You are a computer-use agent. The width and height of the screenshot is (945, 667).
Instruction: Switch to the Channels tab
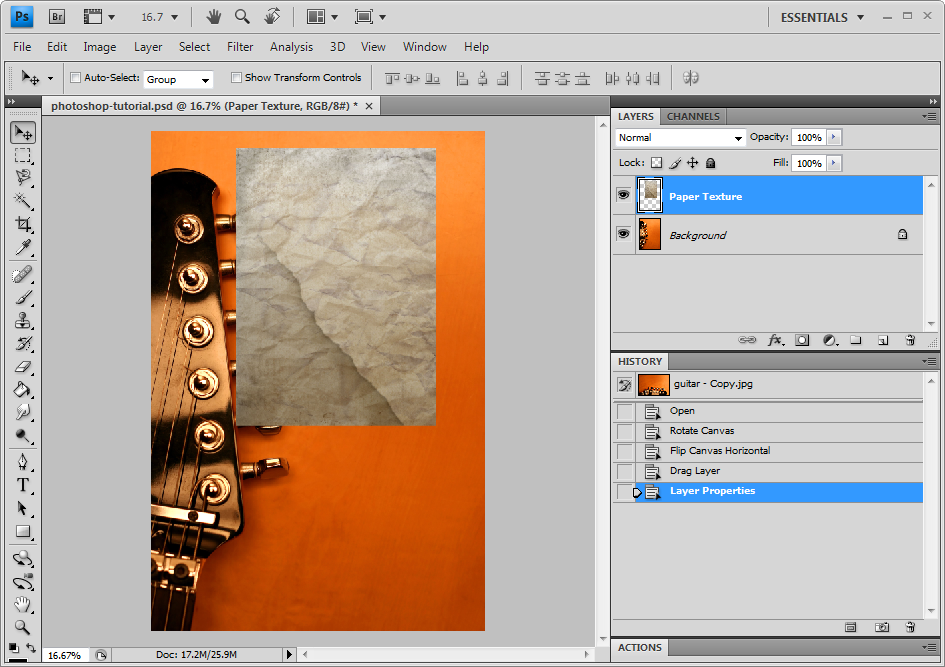(693, 116)
